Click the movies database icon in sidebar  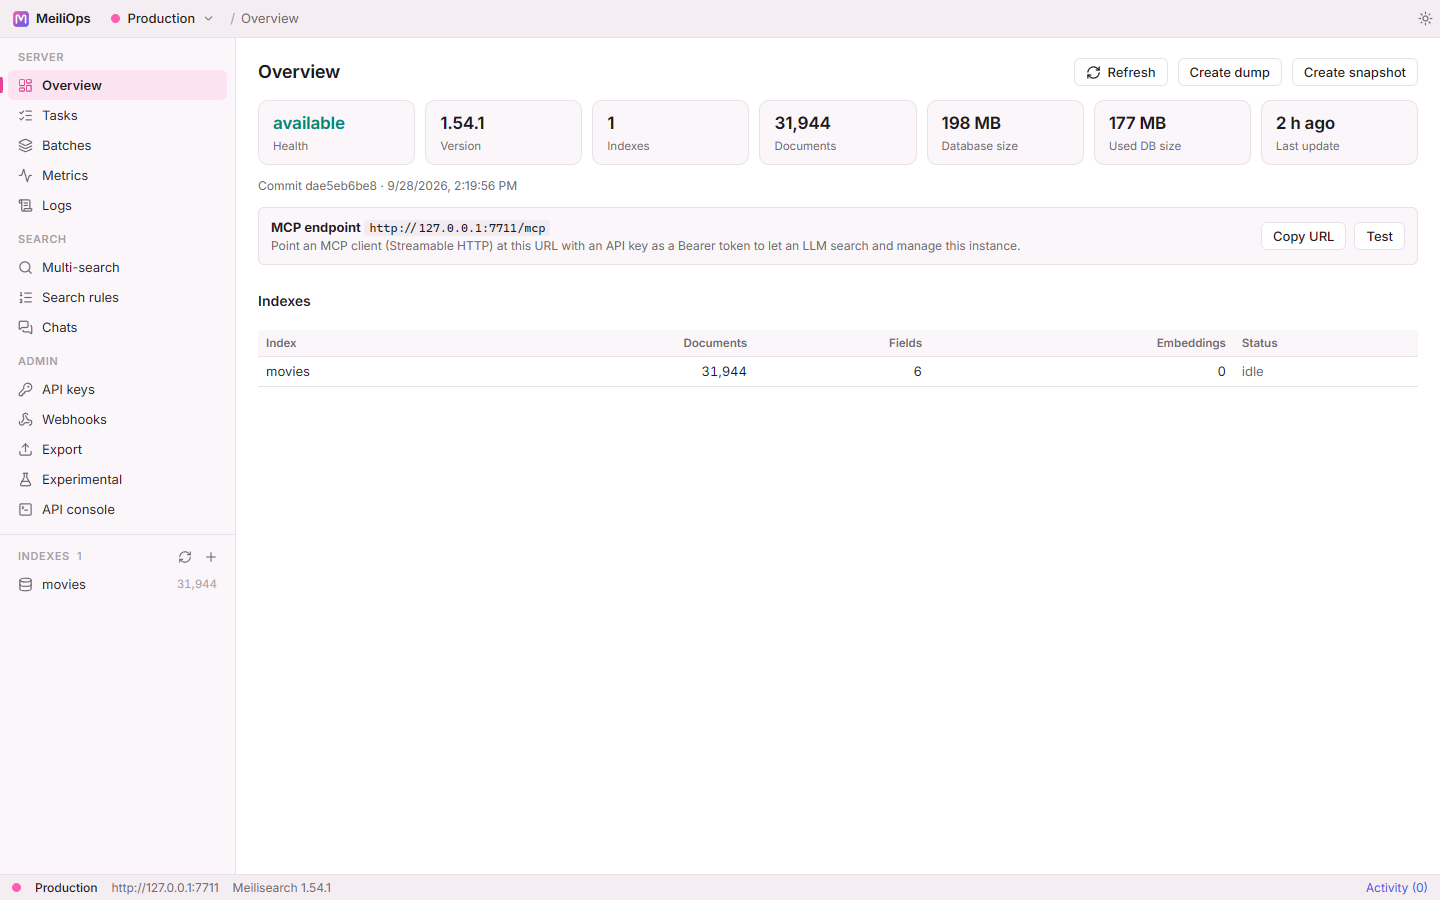click(x=26, y=585)
